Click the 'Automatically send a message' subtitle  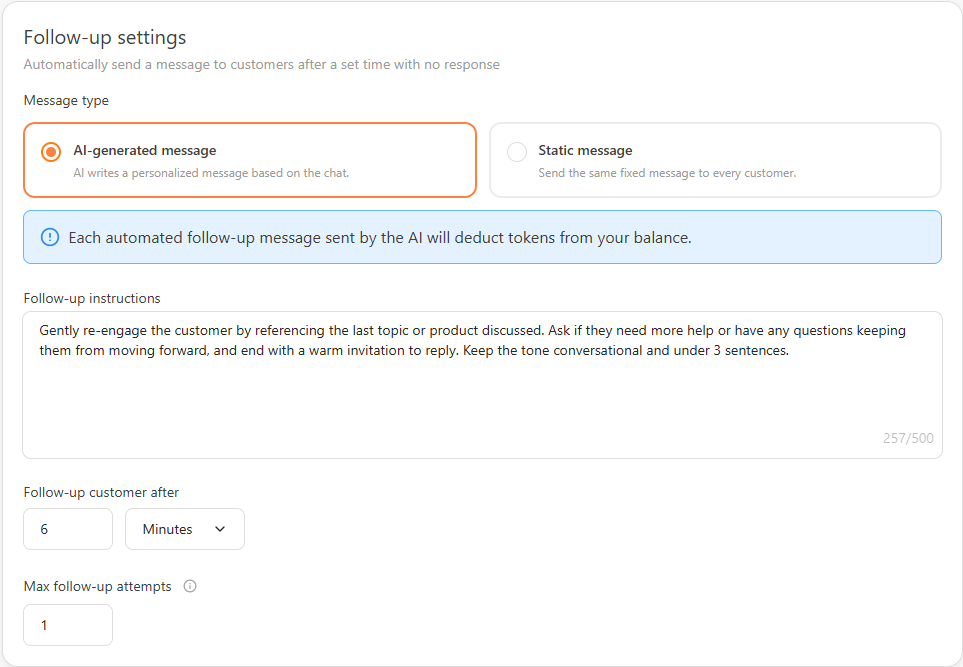click(x=262, y=64)
